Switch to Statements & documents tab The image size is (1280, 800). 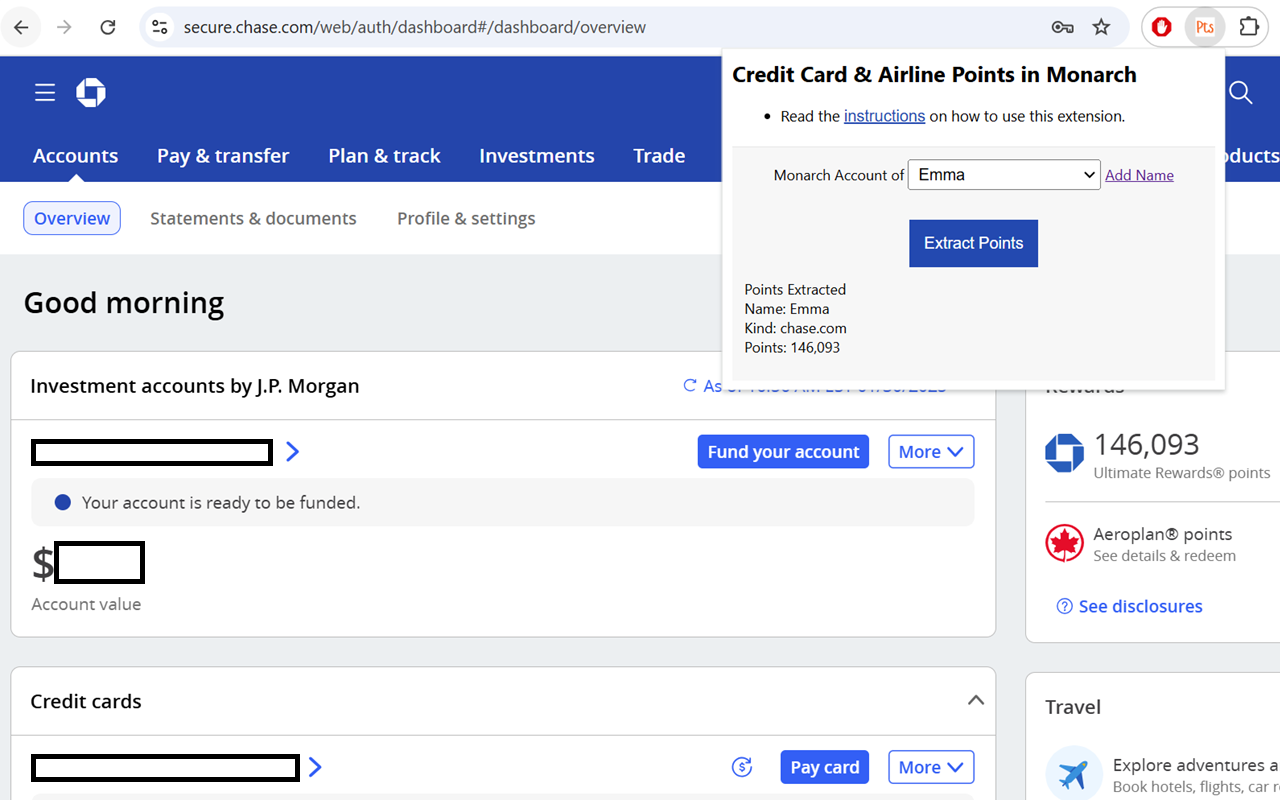(253, 218)
